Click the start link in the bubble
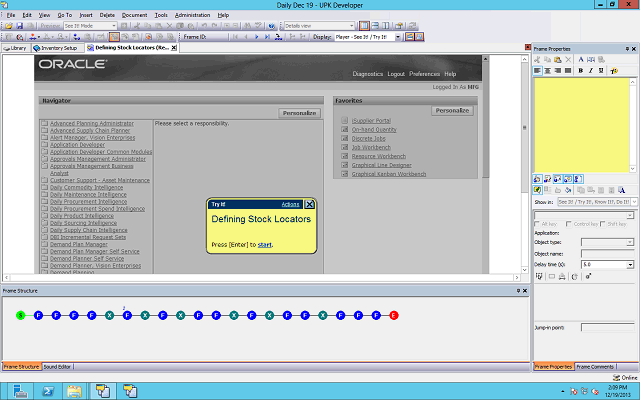This screenshot has width=640, height=400. tap(264, 245)
